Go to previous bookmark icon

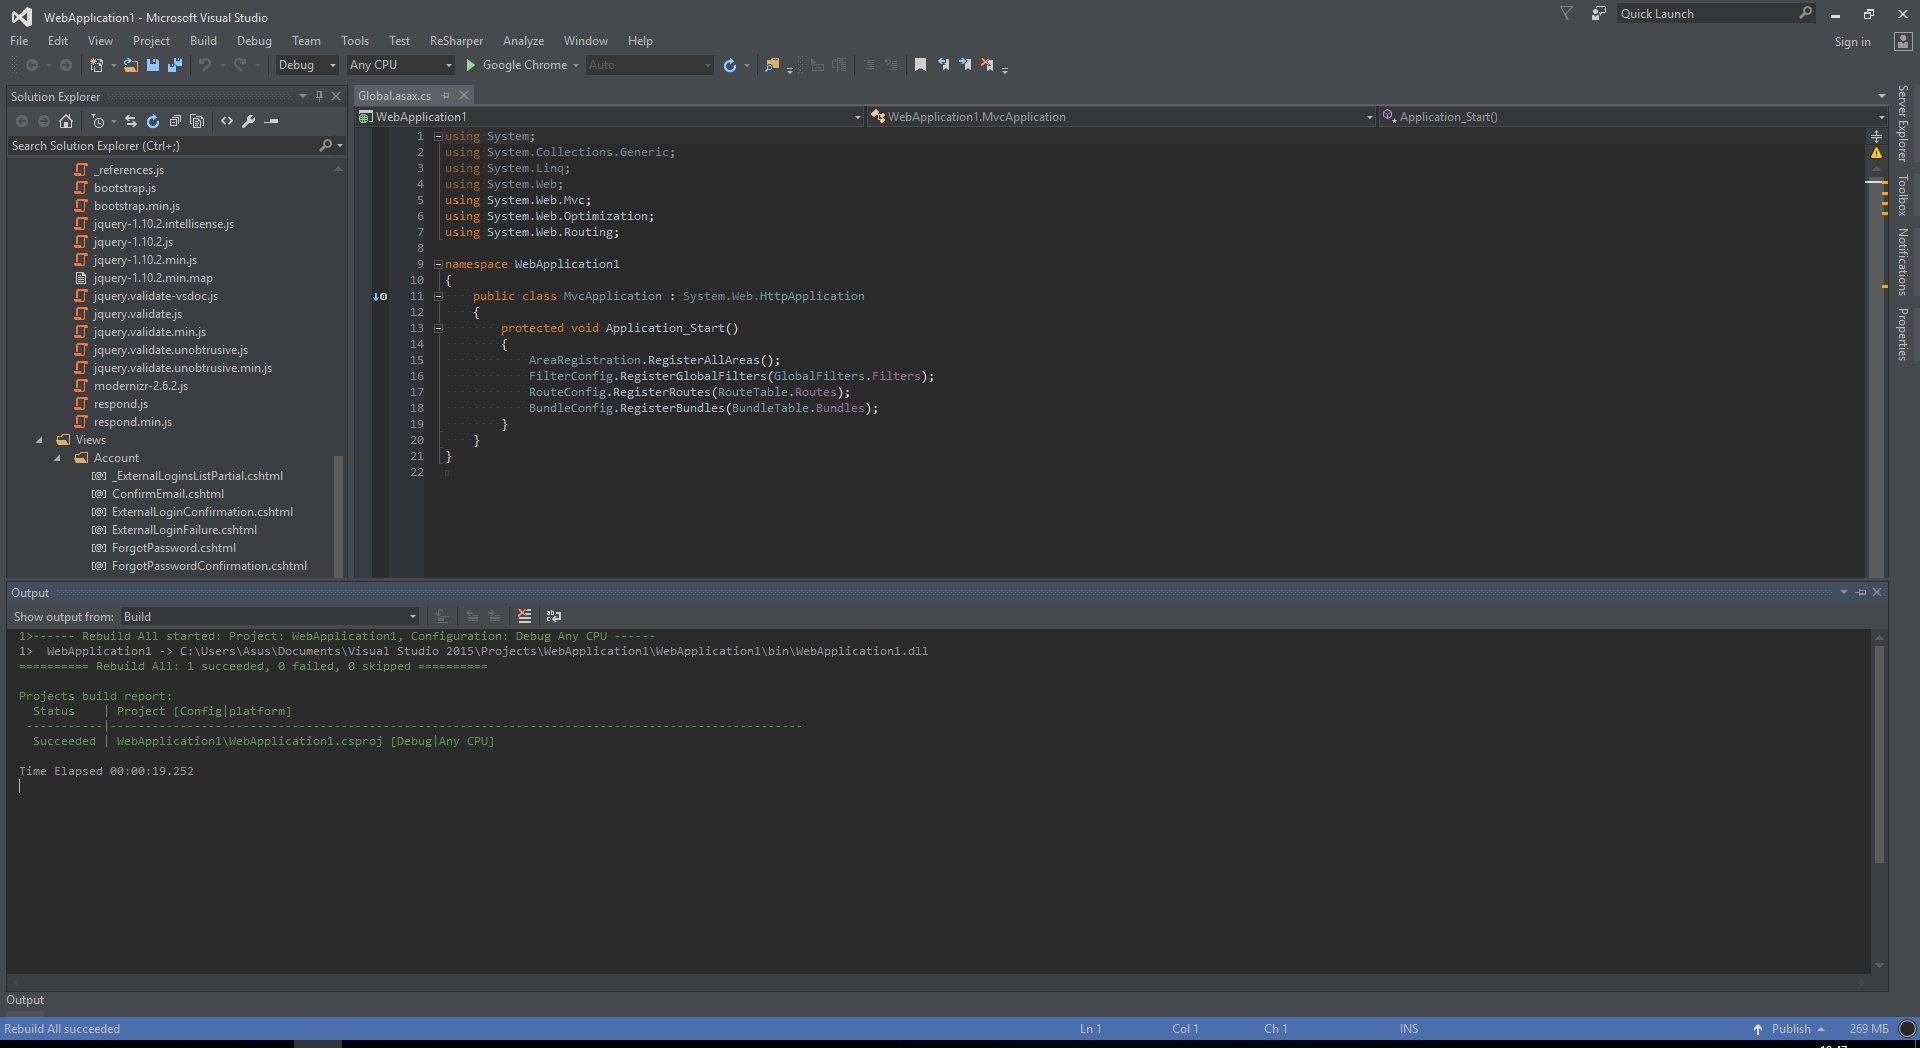tap(943, 65)
